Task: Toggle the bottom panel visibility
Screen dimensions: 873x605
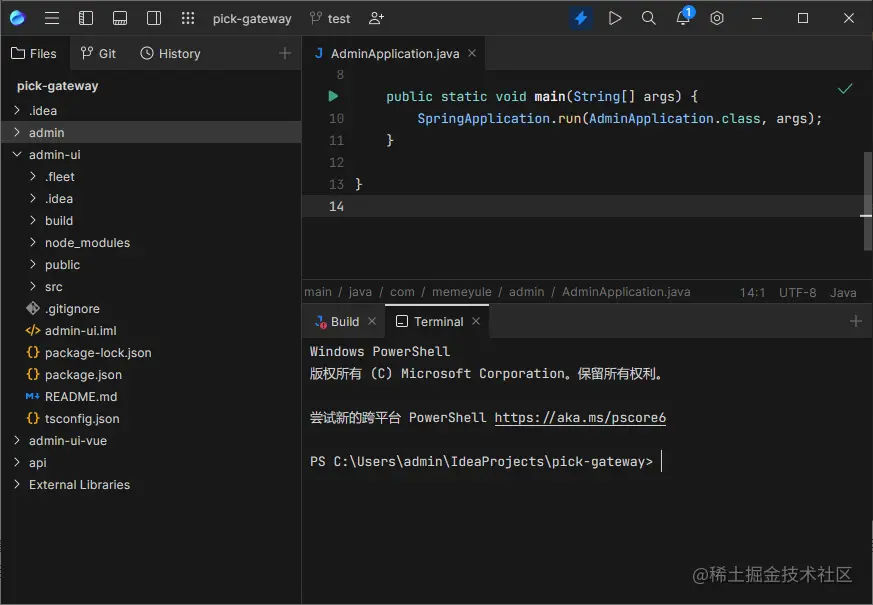Action: pos(120,18)
